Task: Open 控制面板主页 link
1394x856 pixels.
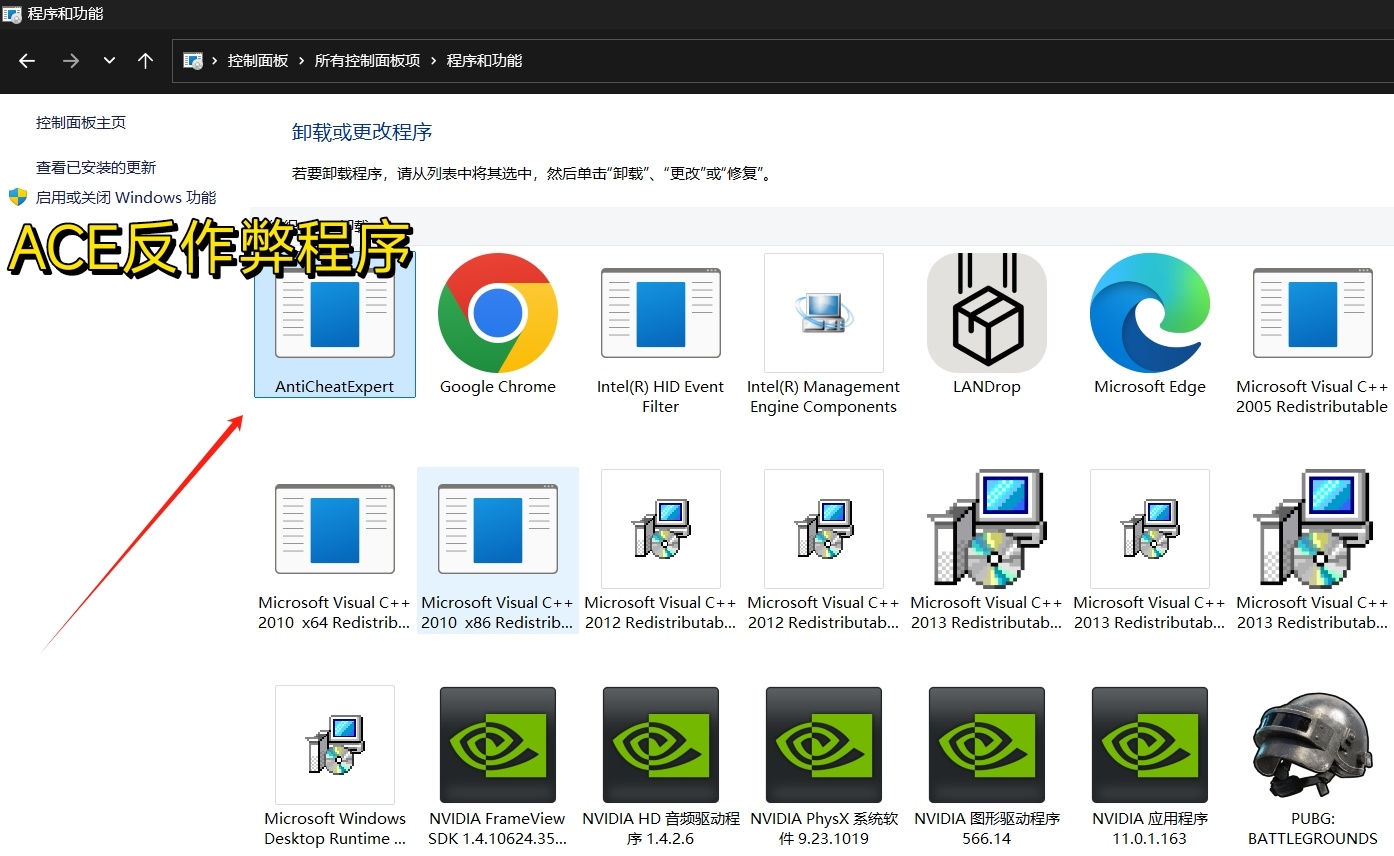Action: (81, 123)
